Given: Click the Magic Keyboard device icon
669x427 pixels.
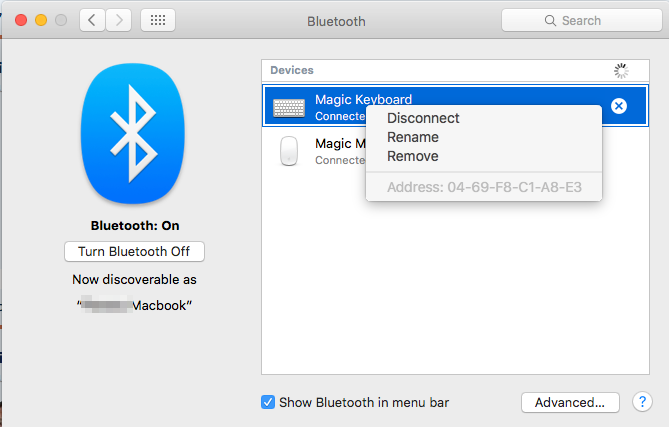Looking at the screenshot, I should click(289, 107).
